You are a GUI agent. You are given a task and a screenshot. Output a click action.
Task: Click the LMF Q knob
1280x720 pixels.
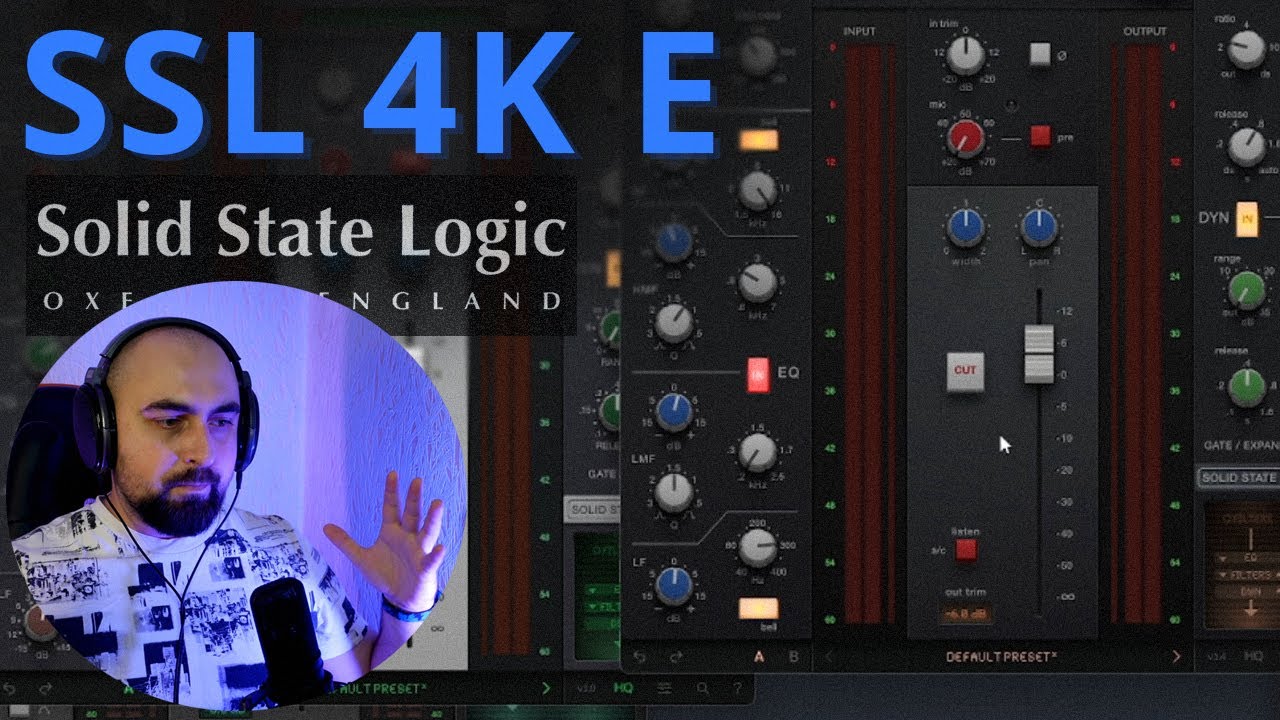pyautogui.click(x=675, y=493)
